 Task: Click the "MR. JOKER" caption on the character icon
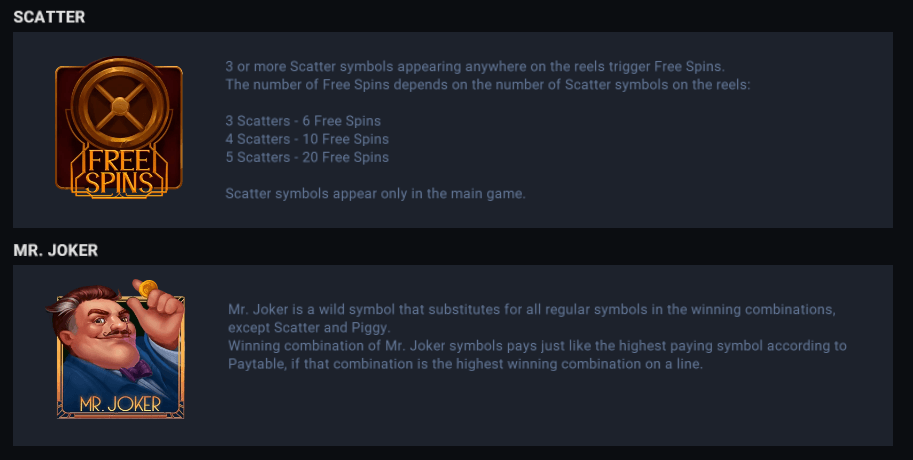tap(119, 405)
